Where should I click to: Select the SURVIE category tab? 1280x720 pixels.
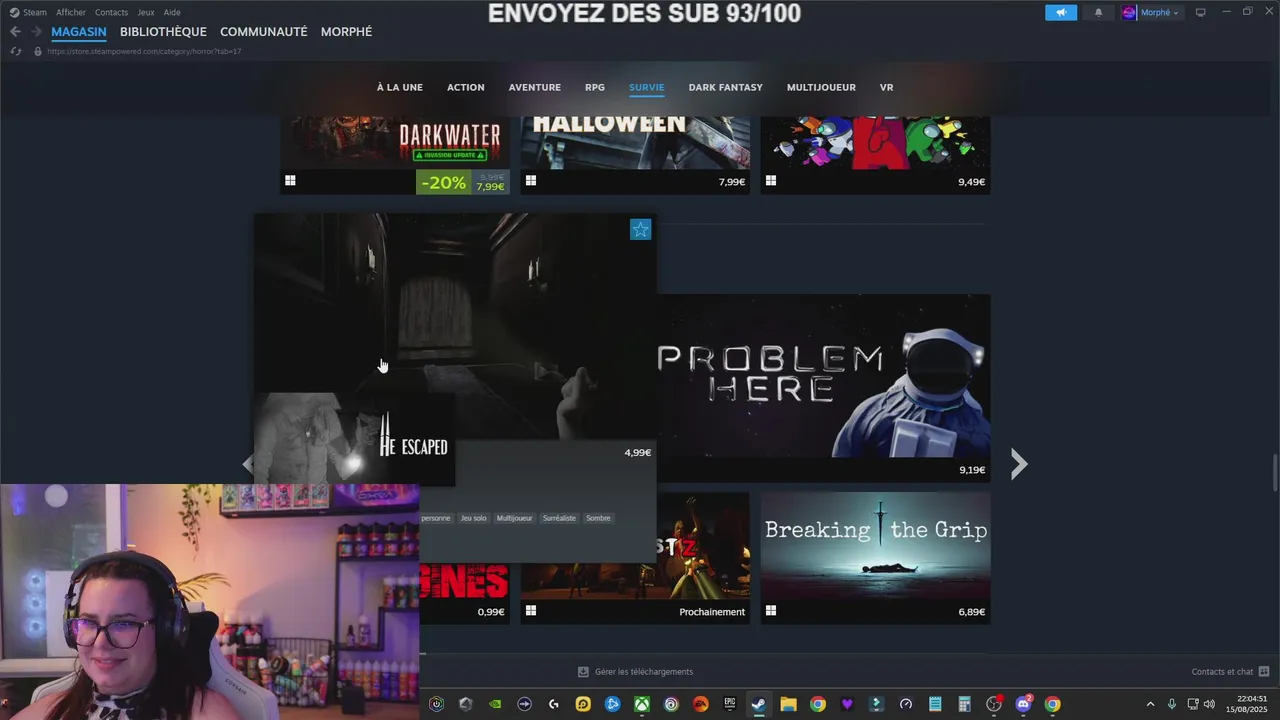click(x=647, y=87)
